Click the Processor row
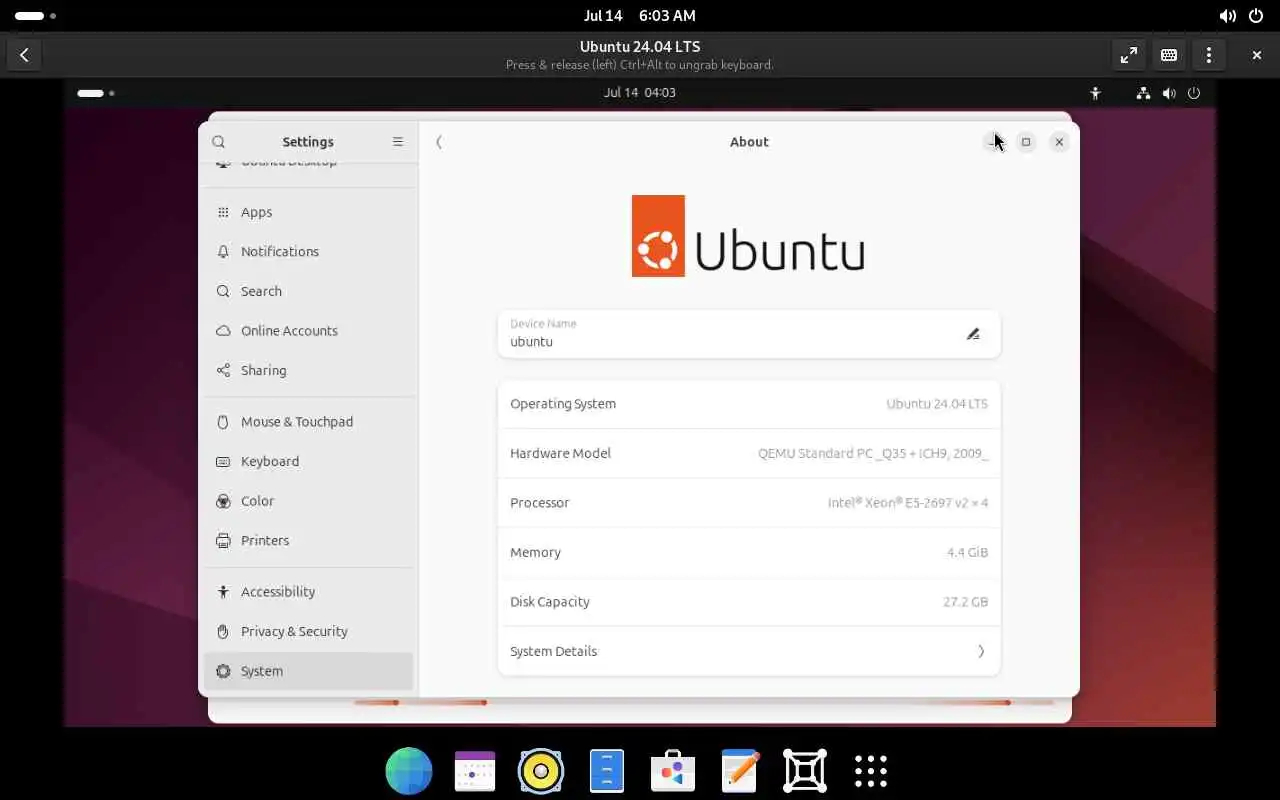This screenshot has width=1280, height=800. (749, 503)
